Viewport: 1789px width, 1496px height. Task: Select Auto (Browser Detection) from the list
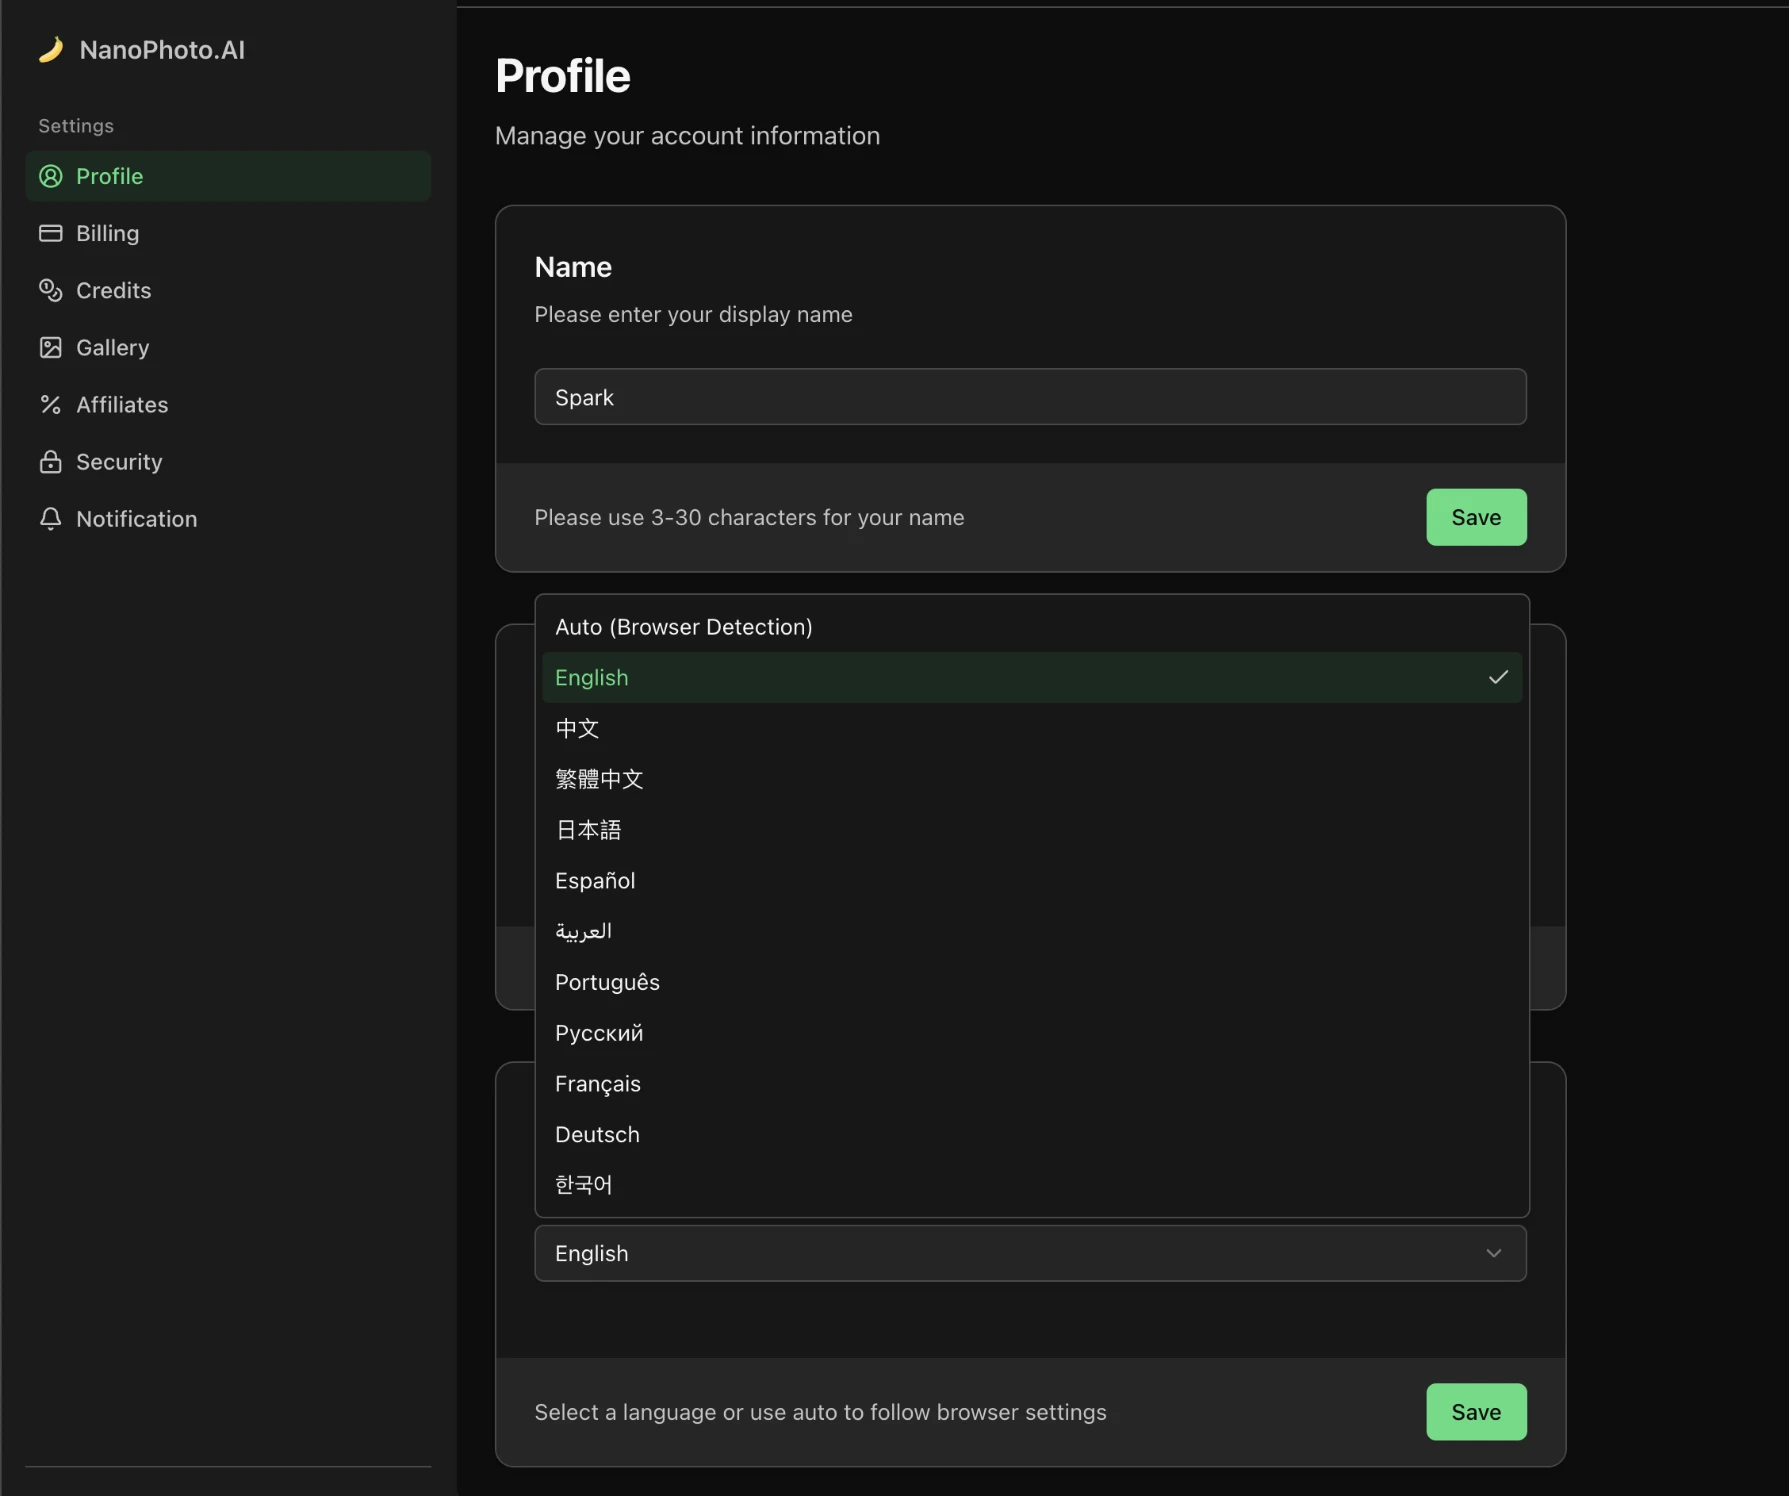(x=684, y=626)
